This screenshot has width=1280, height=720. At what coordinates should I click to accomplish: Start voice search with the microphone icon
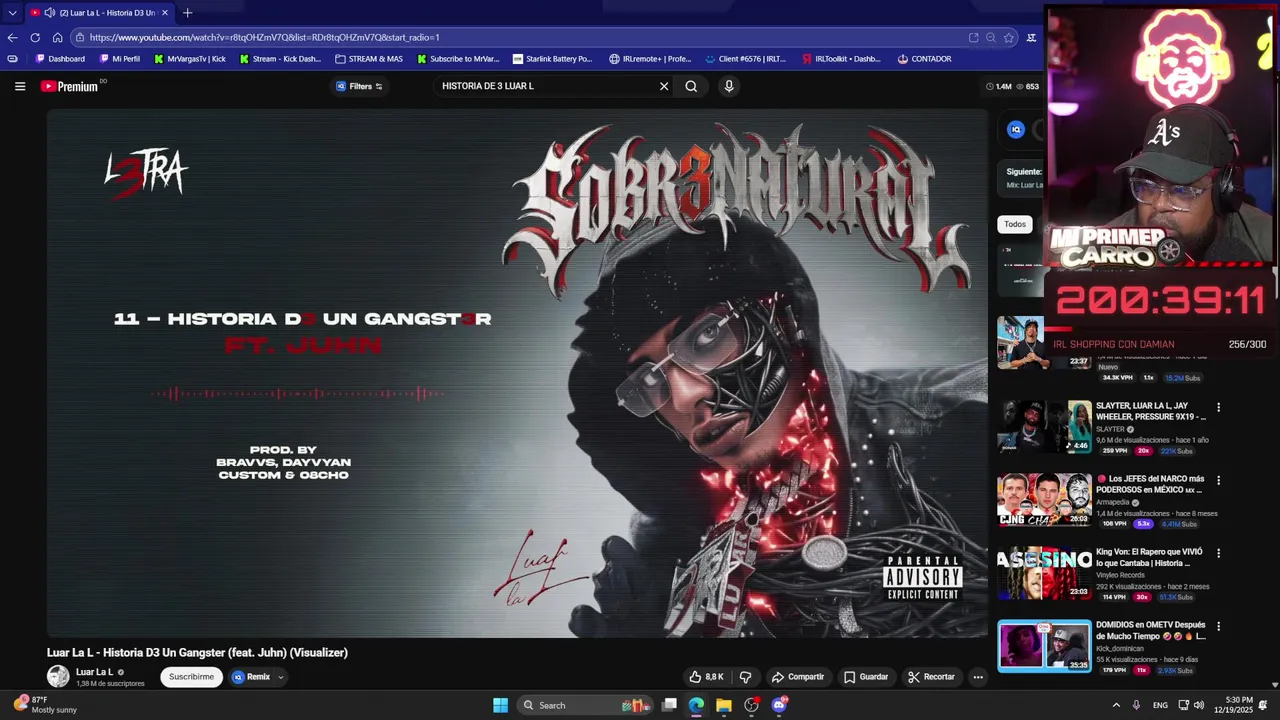(x=729, y=87)
